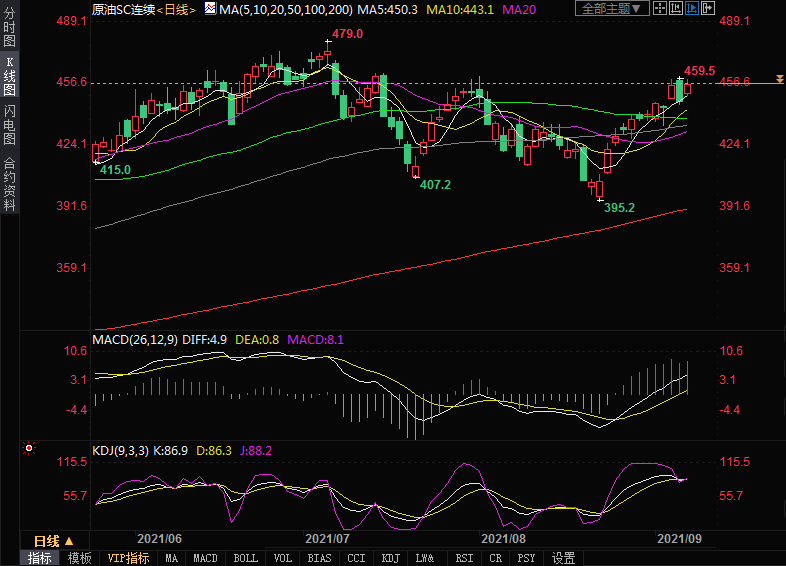The height and width of the screenshot is (566, 786).
Task: Open the <日线> period selector in title
Action: (174, 9)
